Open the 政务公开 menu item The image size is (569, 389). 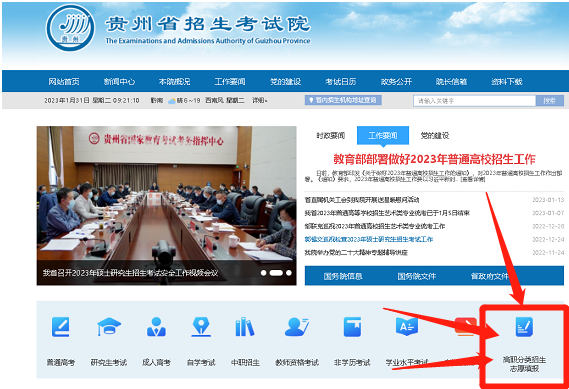click(x=396, y=82)
